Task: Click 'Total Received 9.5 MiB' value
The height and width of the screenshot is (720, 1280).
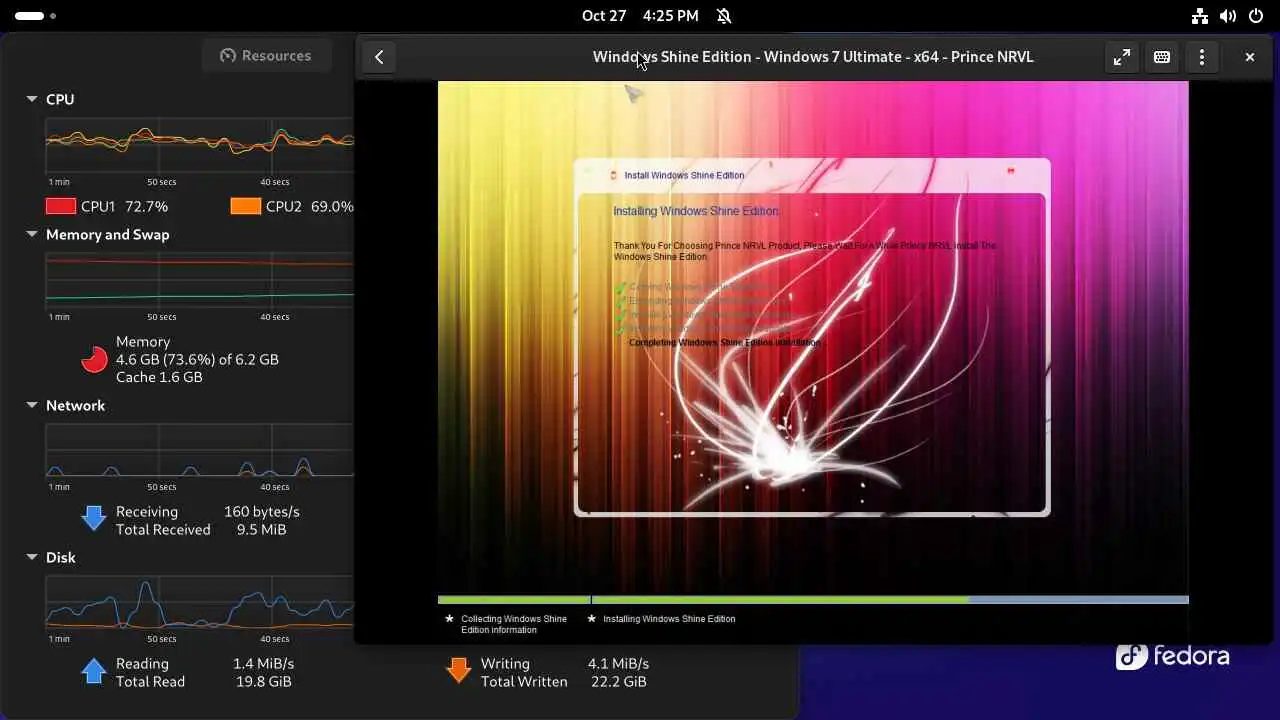Action: point(262,530)
